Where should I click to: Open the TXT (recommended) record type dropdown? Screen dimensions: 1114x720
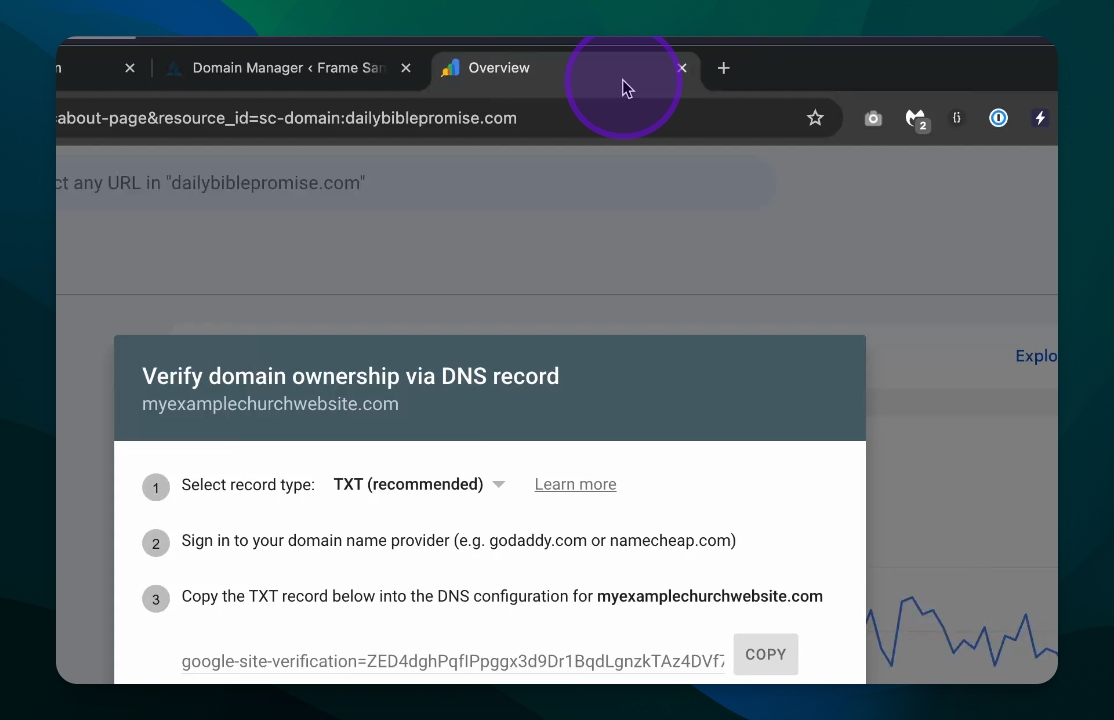tap(419, 485)
